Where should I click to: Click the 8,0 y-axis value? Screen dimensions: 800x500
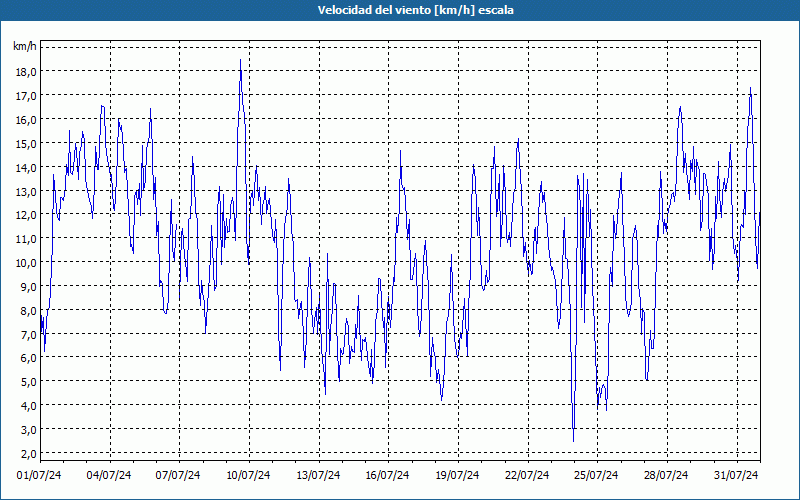28,311
